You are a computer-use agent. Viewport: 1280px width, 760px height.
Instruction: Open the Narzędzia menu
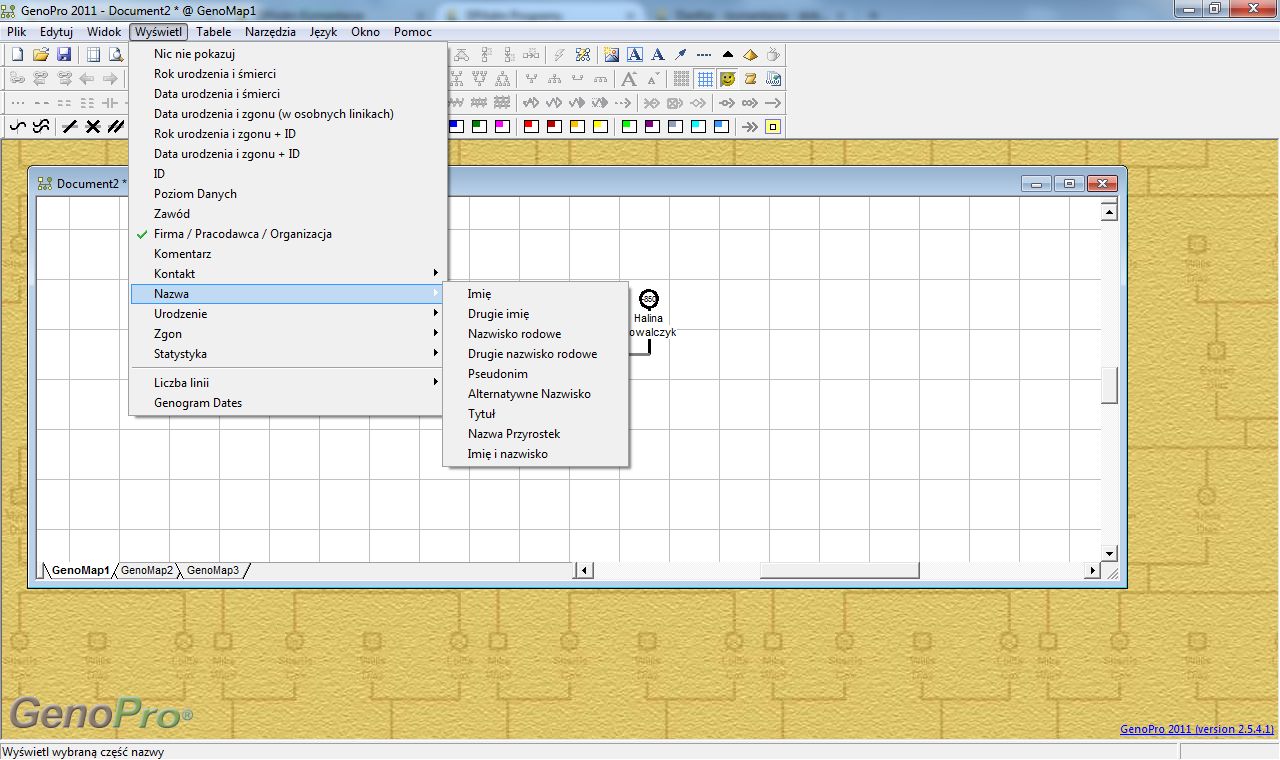point(270,32)
